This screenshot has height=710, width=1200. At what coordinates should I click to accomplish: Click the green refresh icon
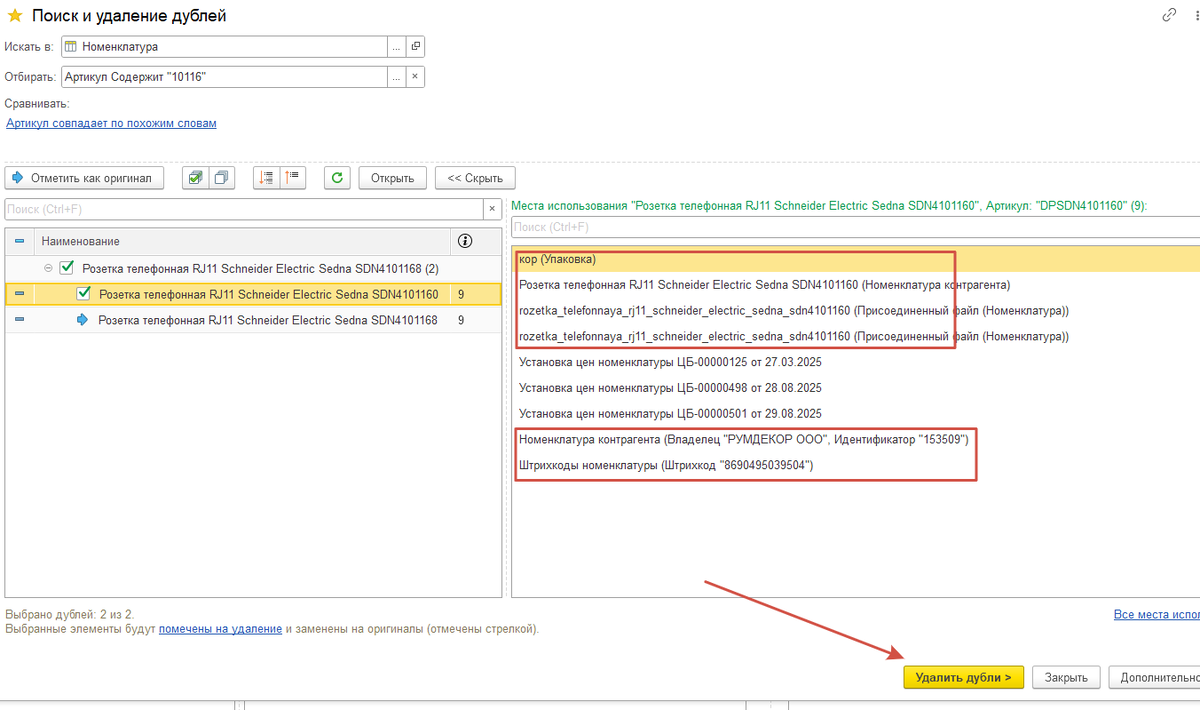click(x=338, y=178)
